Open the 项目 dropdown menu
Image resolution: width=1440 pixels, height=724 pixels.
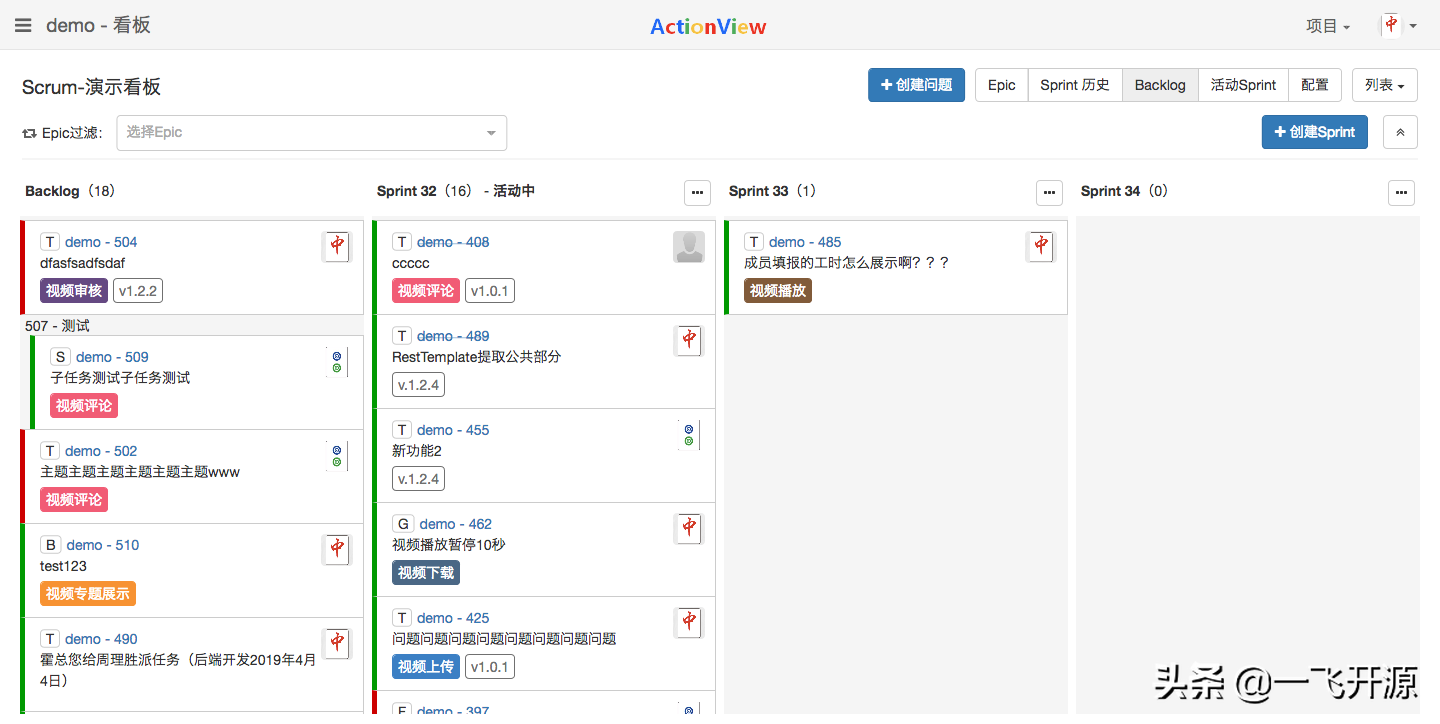(x=1328, y=26)
